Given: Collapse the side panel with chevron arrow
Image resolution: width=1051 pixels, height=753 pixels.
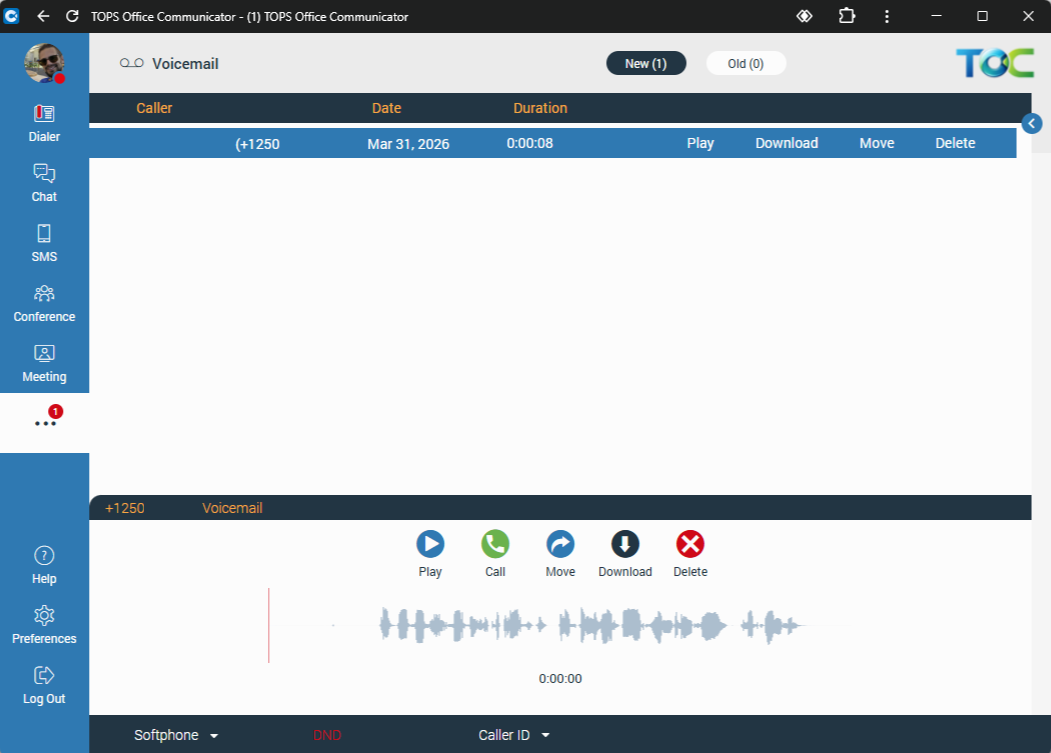Looking at the screenshot, I should [1033, 123].
